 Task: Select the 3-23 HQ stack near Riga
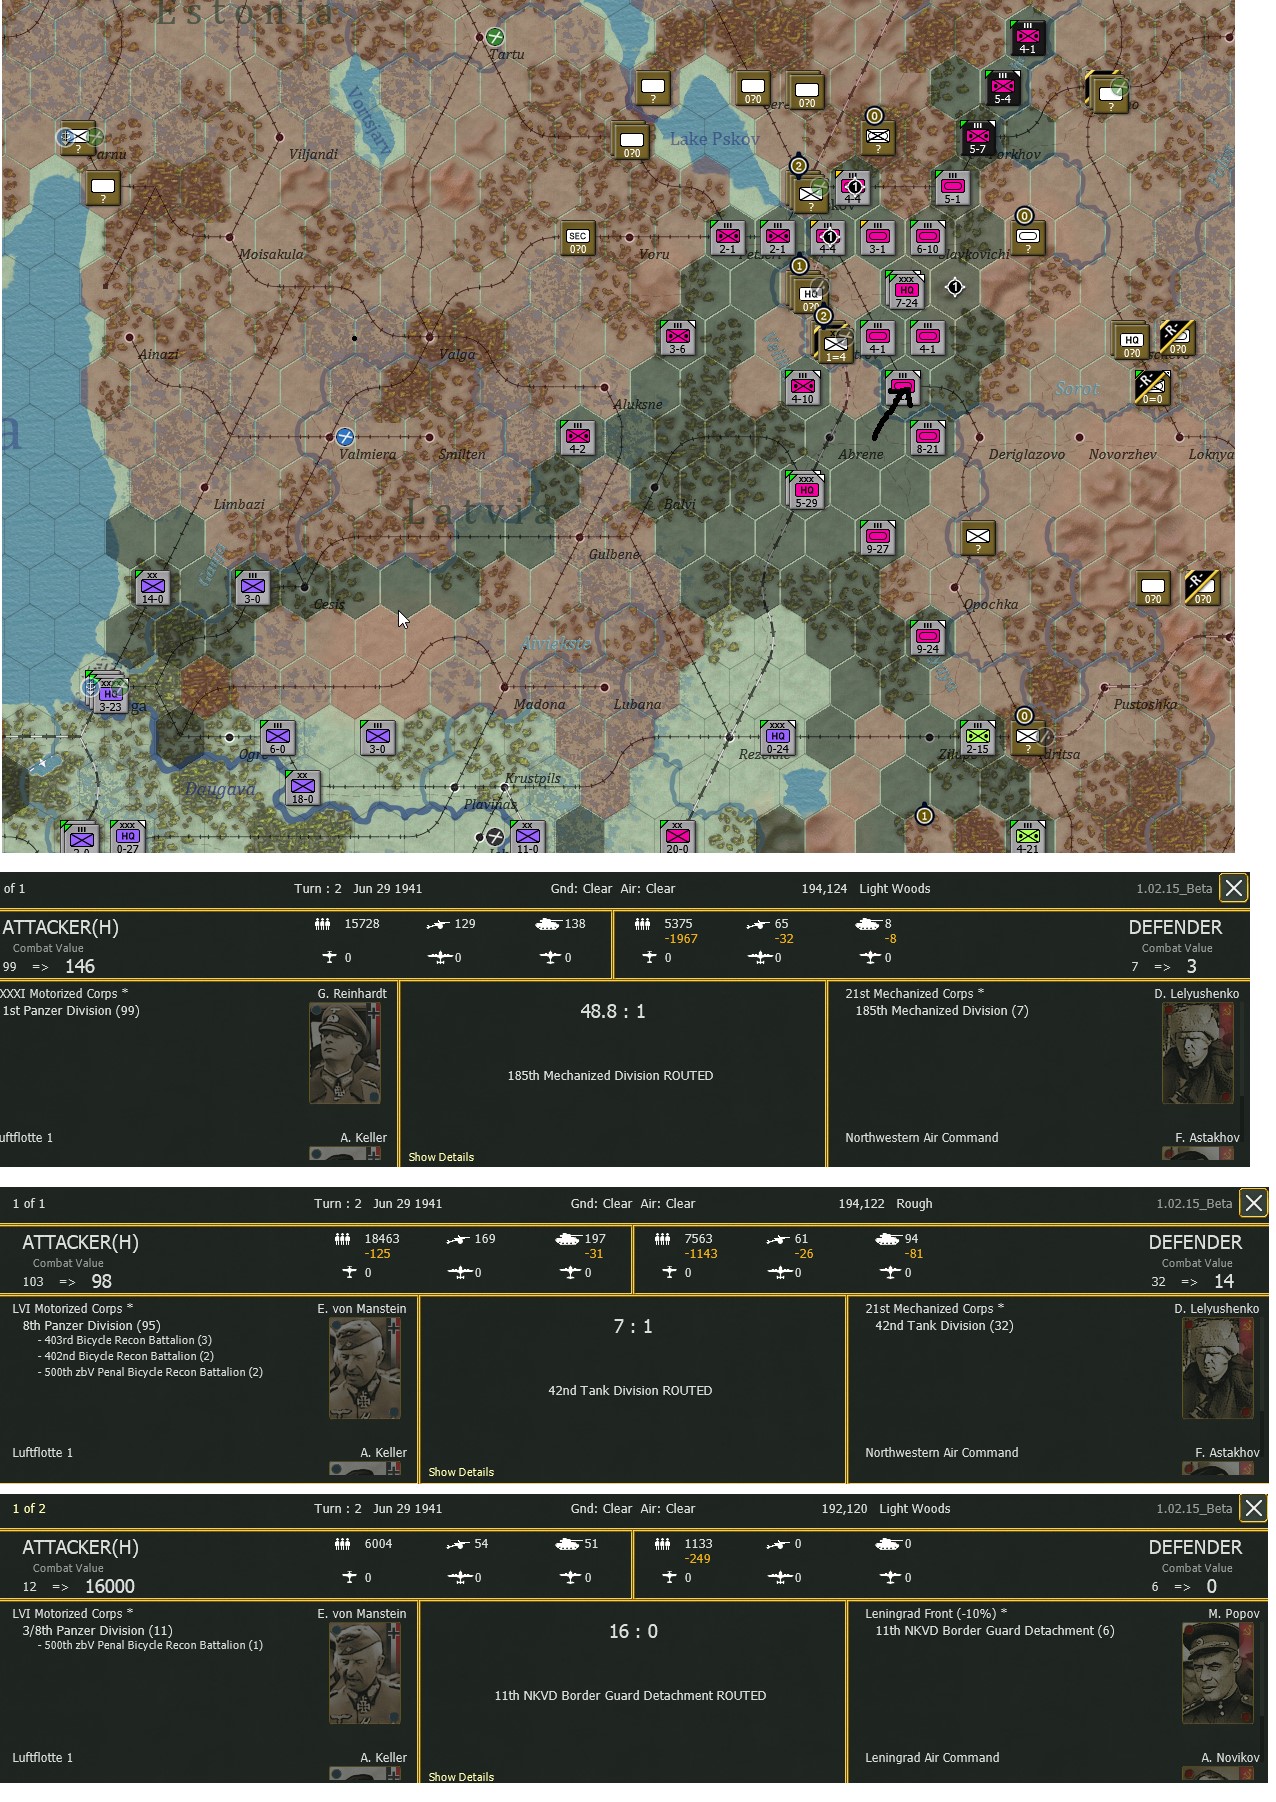pos(108,695)
